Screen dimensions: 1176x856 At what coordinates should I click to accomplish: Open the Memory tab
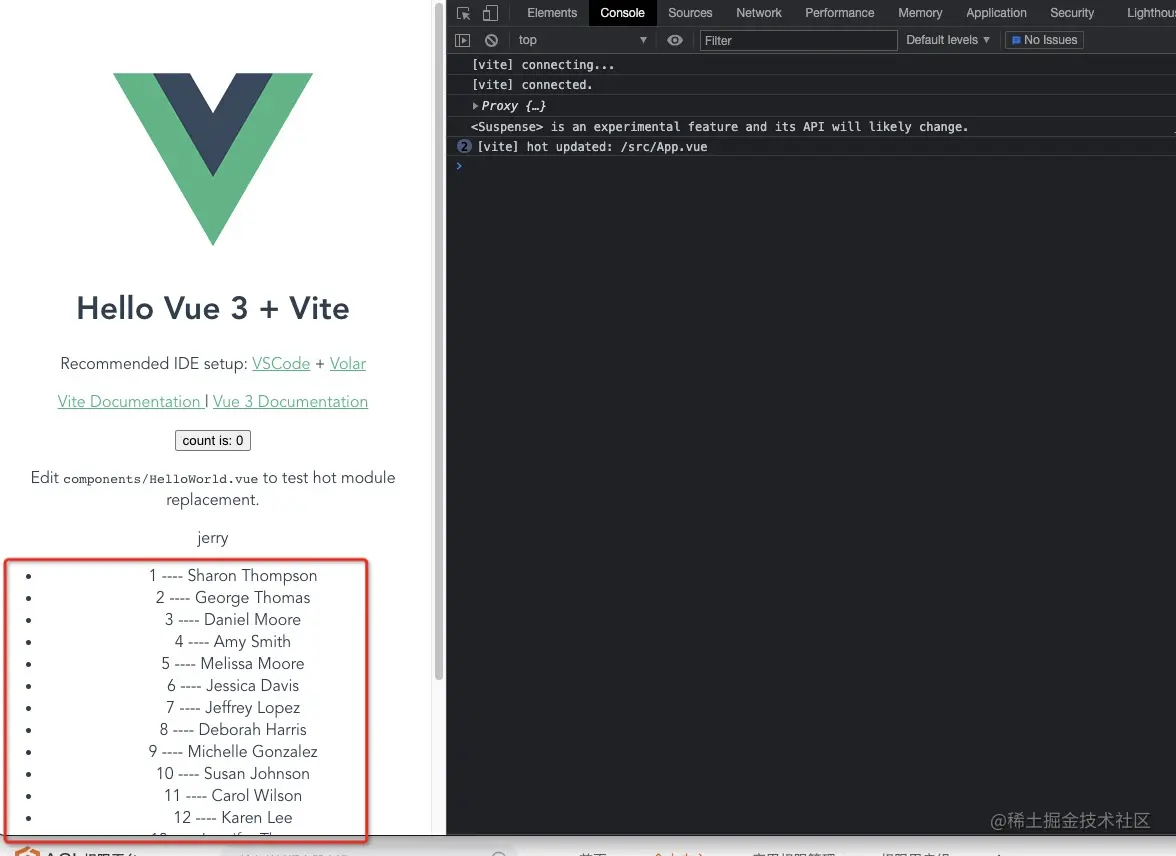[920, 13]
